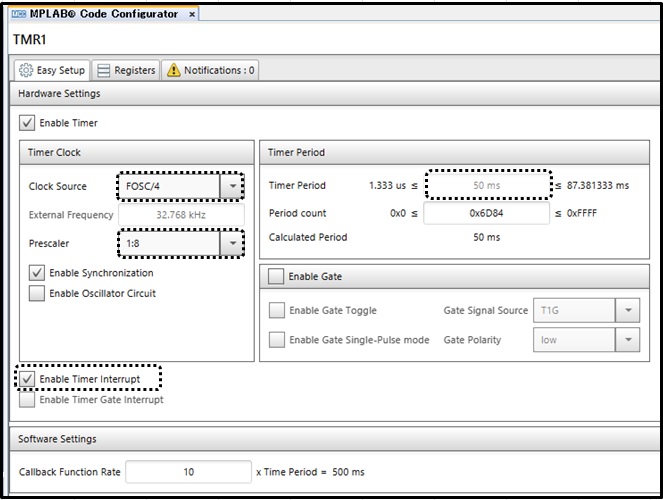Open the Registers tab
663x500 pixels.
click(126, 70)
